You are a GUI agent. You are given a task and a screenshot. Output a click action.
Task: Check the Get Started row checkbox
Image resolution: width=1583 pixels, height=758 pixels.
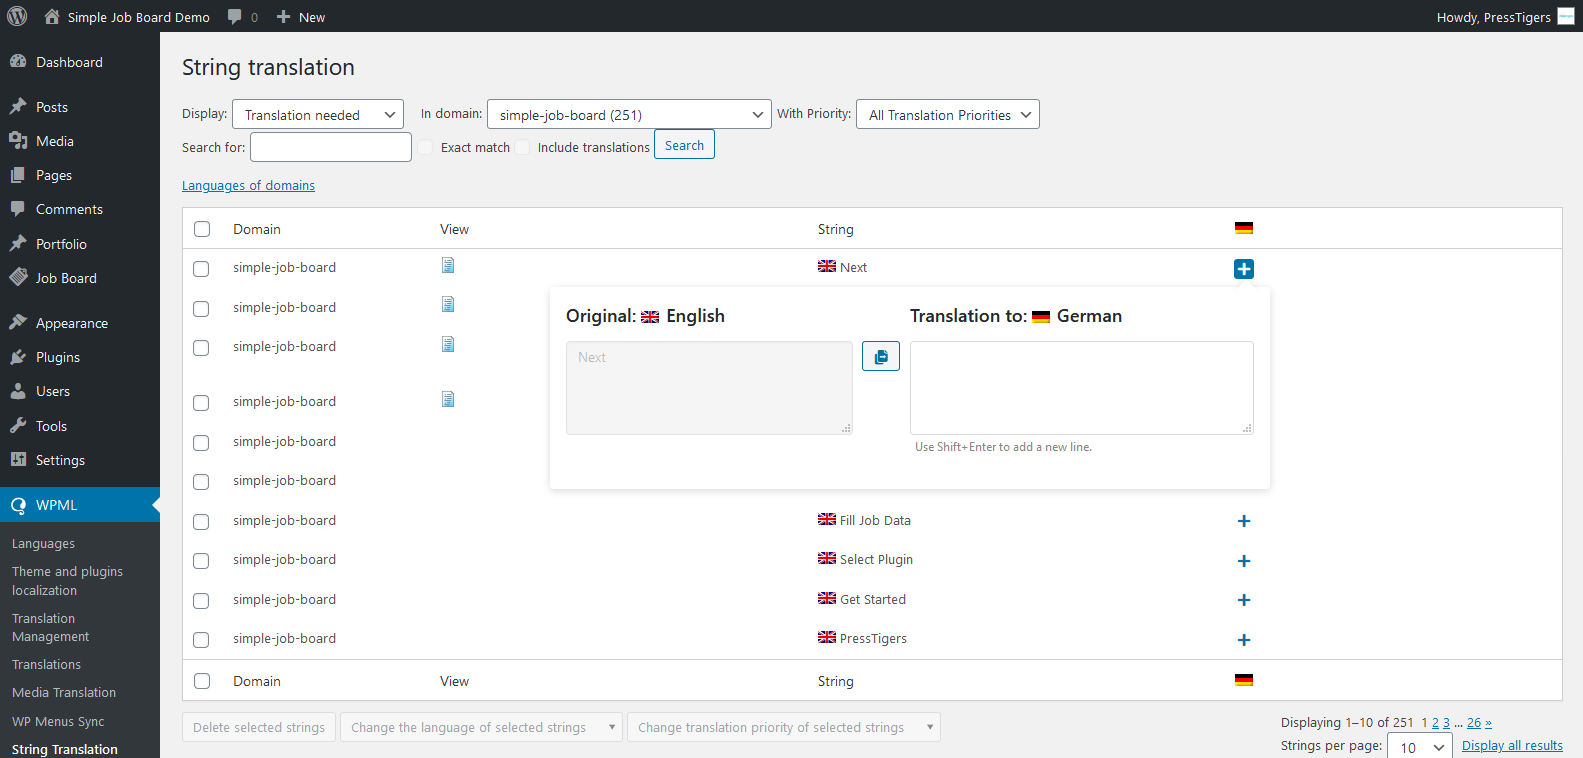point(201,601)
